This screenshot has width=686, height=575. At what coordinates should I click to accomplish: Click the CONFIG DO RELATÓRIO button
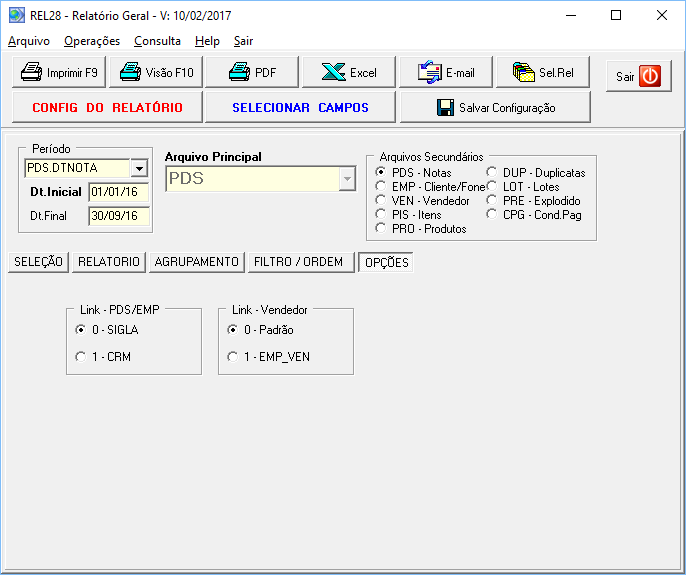click(107, 107)
